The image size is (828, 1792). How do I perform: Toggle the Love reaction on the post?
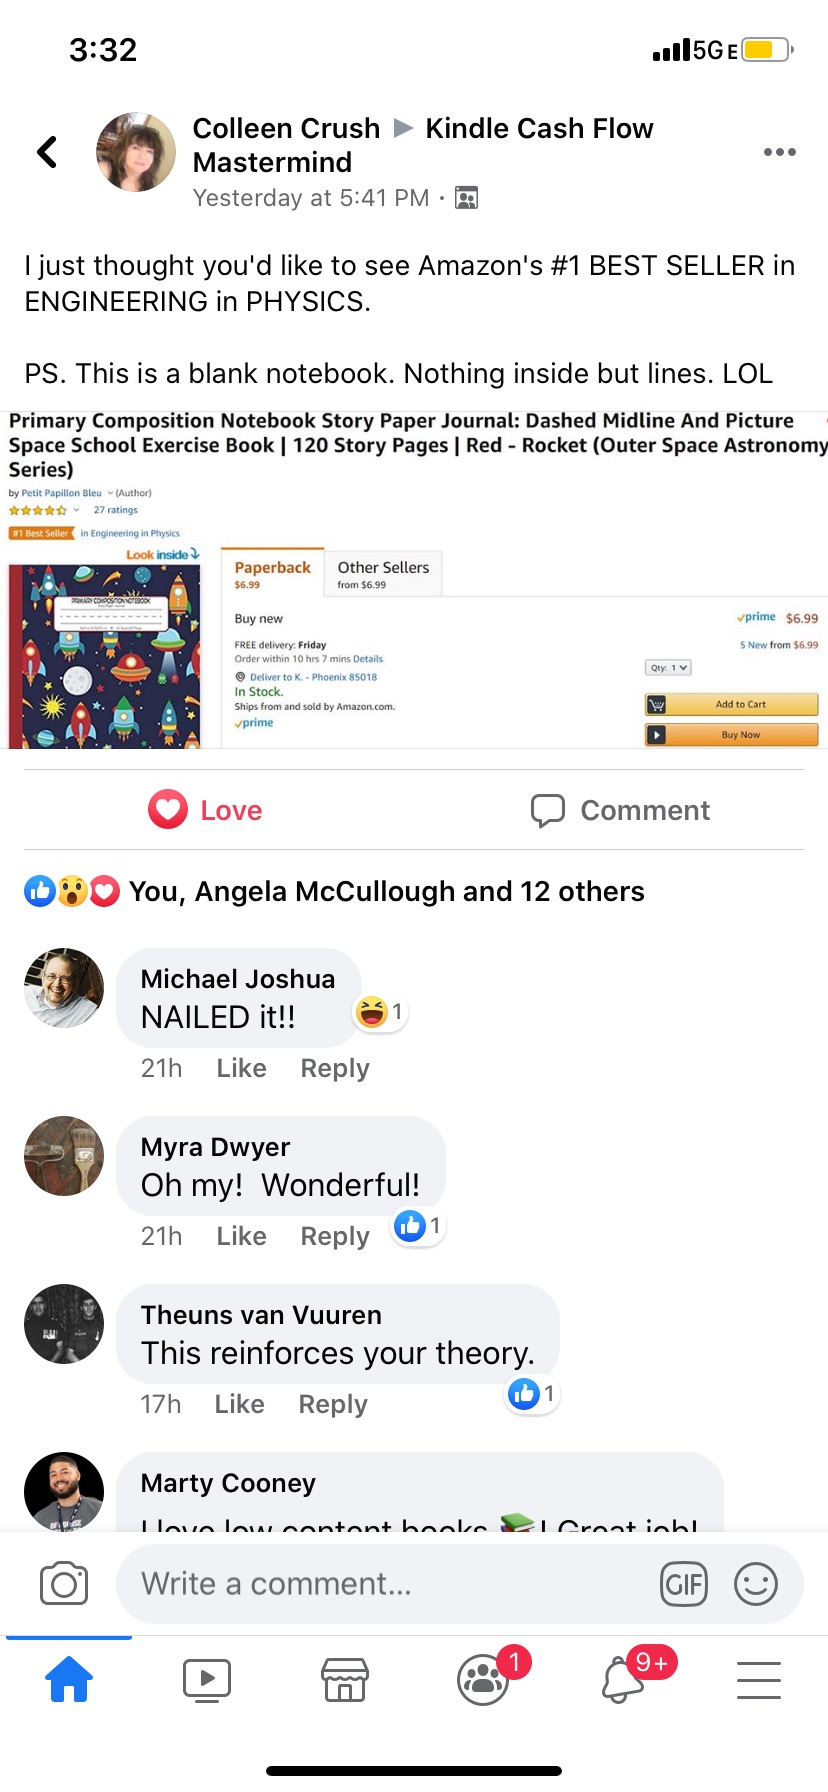(x=205, y=810)
